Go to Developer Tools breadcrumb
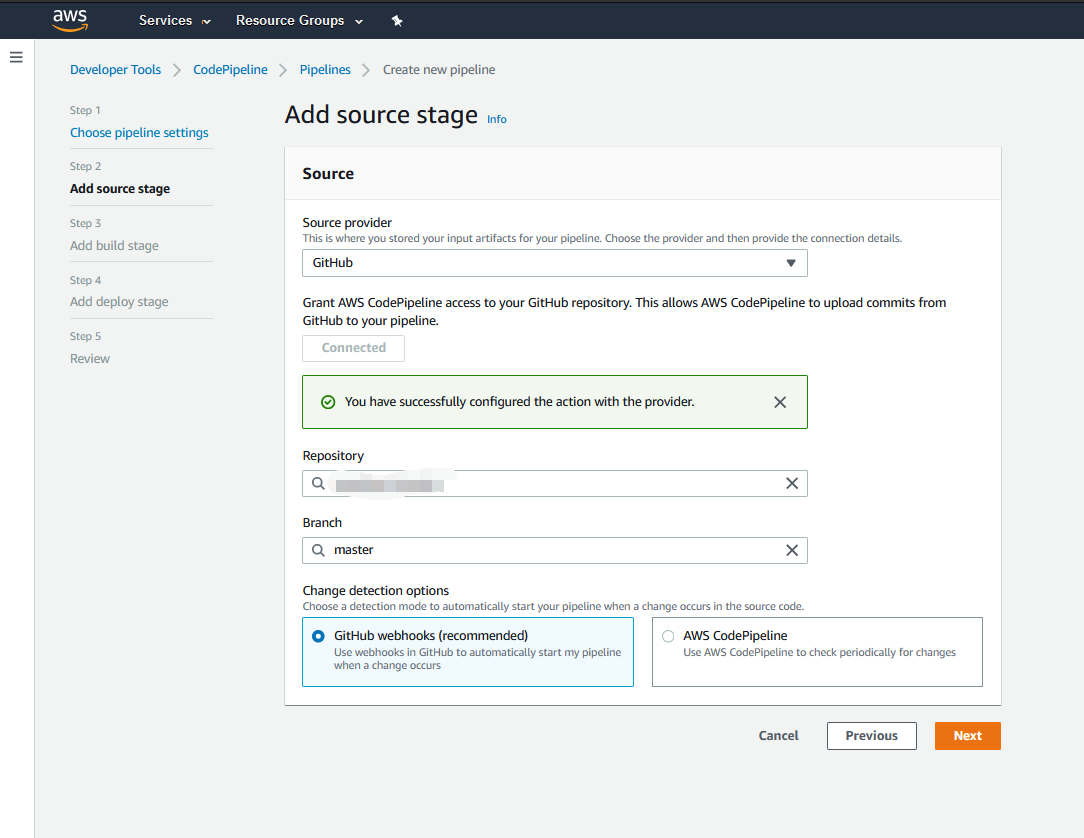Image resolution: width=1084 pixels, height=838 pixels. (x=115, y=70)
